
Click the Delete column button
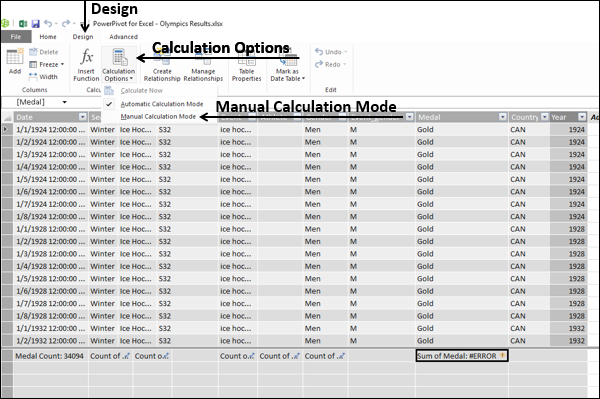pyautogui.click(x=44, y=52)
